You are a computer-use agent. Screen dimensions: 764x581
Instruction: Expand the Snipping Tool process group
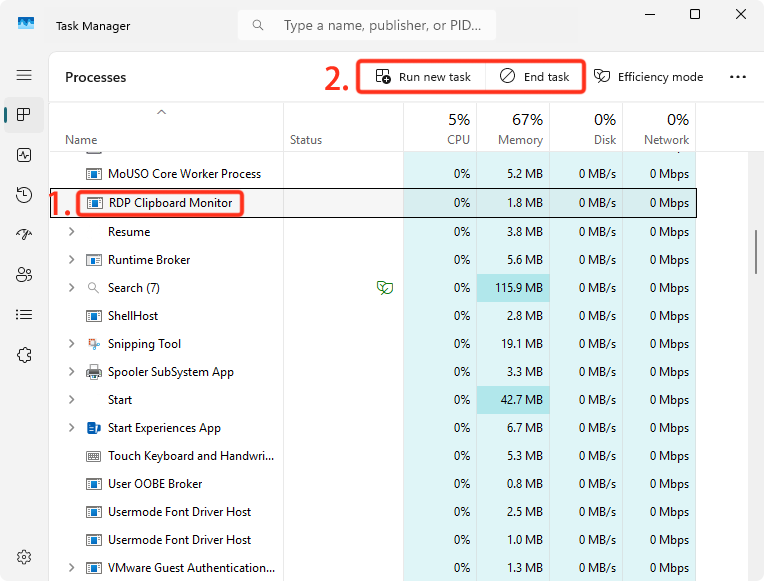[x=71, y=344]
